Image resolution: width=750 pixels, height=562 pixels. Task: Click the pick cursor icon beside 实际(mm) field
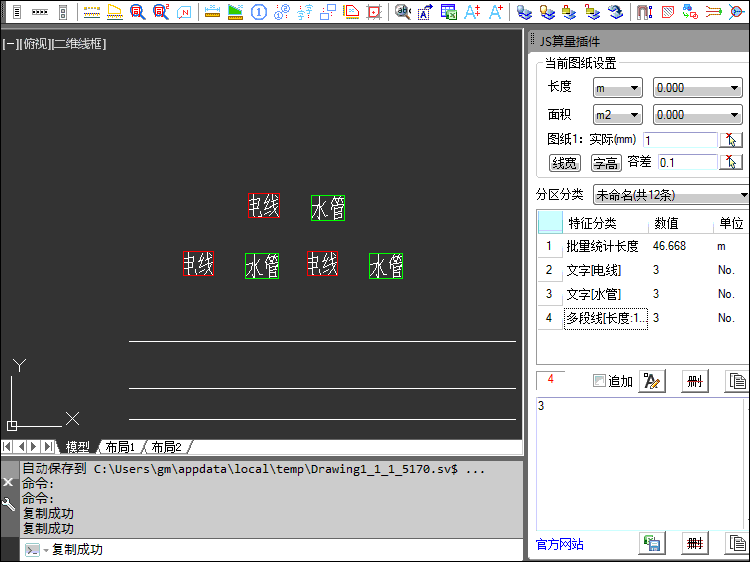pyautogui.click(x=732, y=140)
